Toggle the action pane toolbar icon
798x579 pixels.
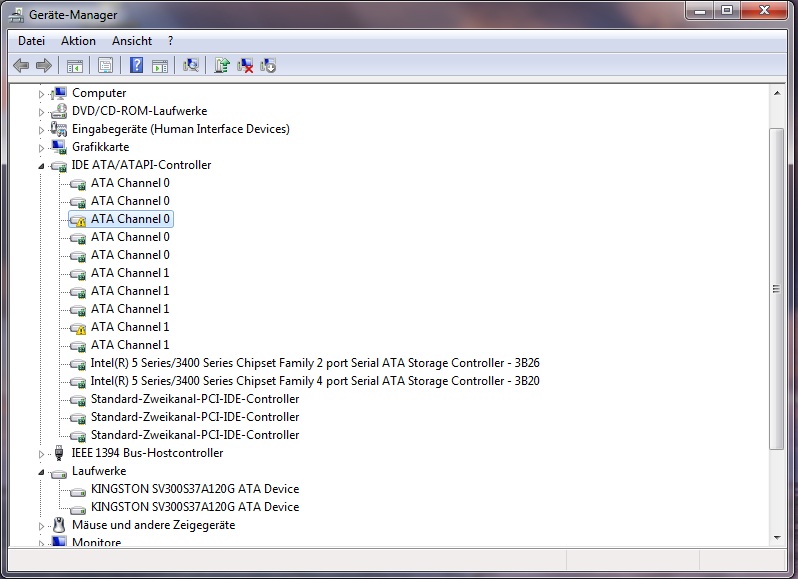[160, 66]
